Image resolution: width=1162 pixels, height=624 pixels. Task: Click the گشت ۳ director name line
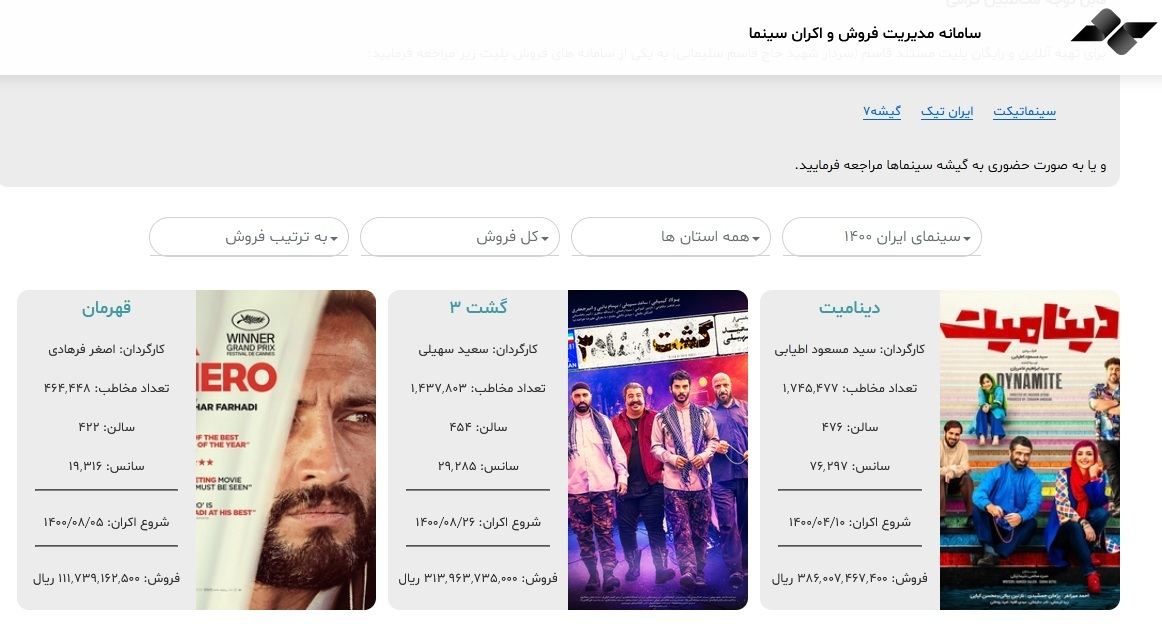[478, 349]
